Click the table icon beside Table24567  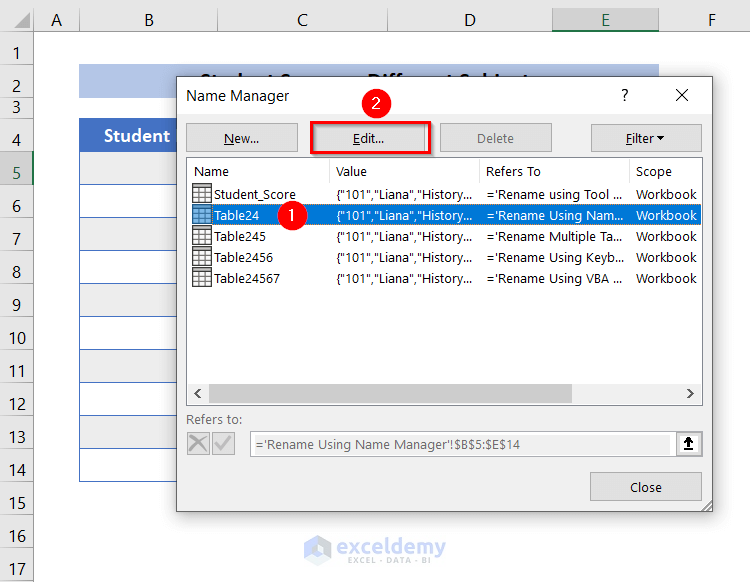click(x=201, y=278)
